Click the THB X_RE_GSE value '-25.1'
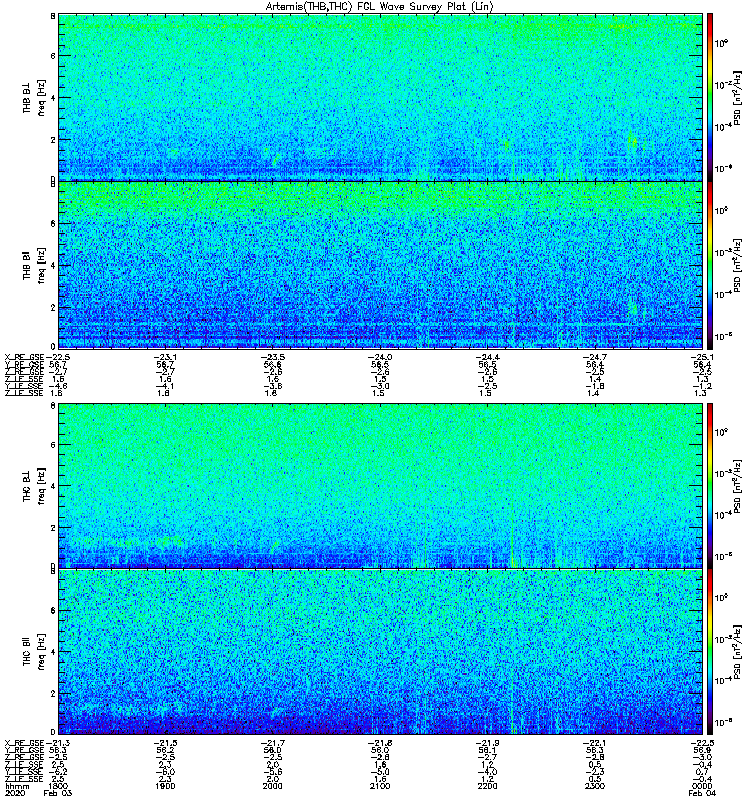Viewport: 750px width, 800px height. click(702, 357)
